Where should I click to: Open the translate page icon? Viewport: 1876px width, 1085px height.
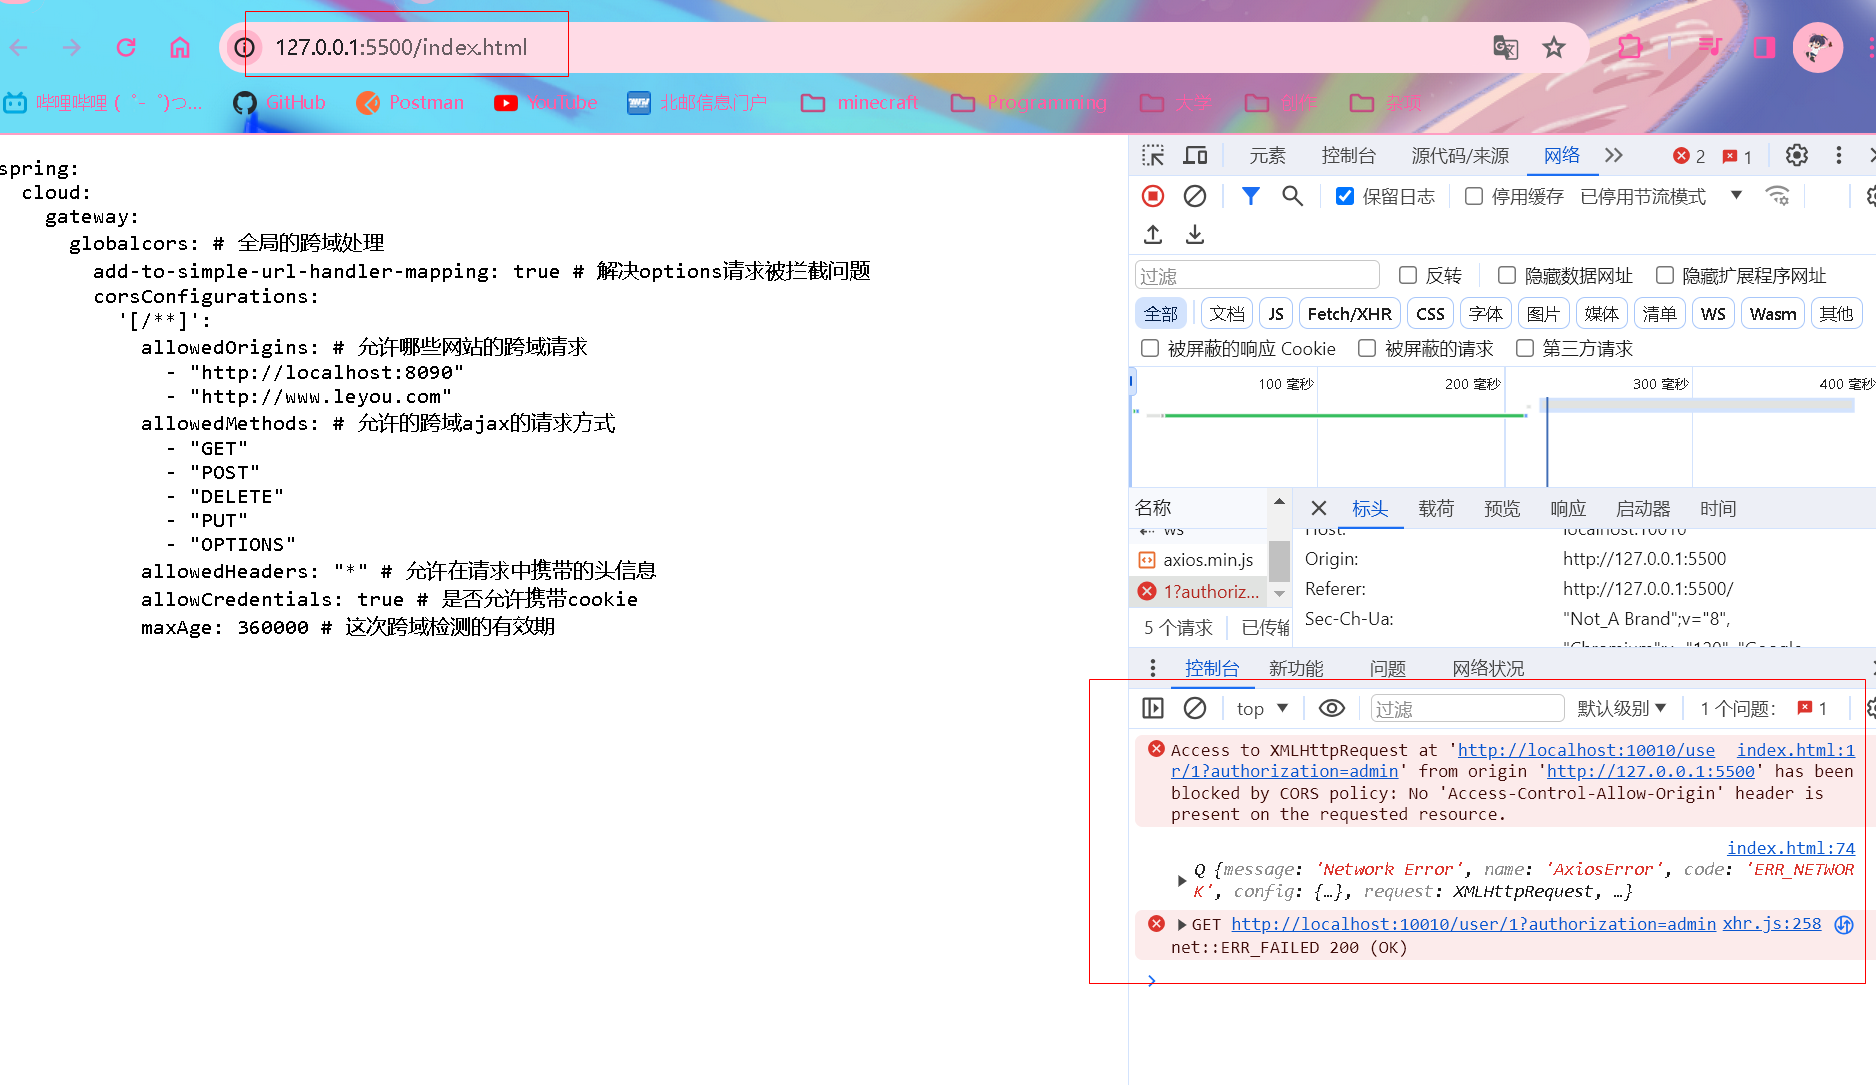(1505, 47)
